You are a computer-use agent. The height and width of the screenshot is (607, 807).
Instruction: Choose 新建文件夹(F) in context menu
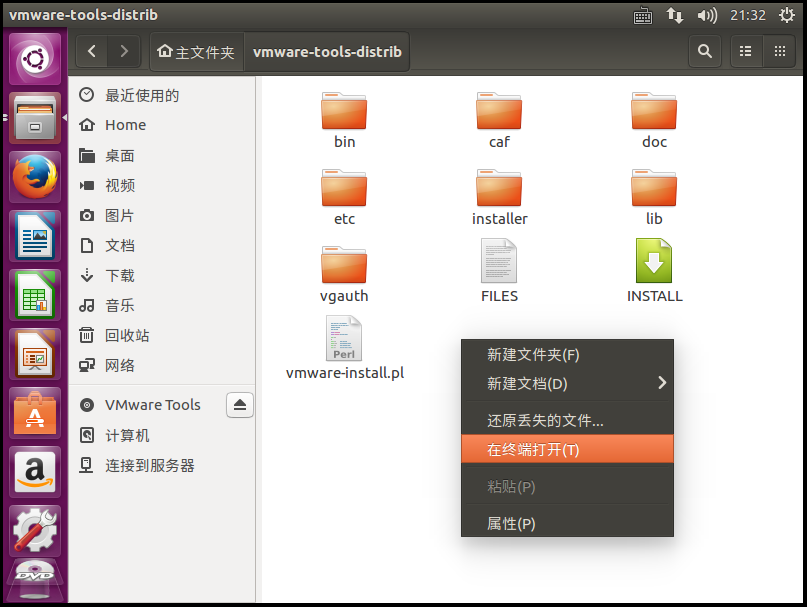click(567, 355)
